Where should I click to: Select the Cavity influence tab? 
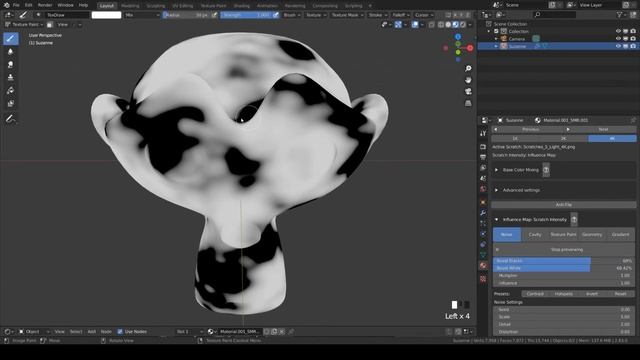(535, 235)
